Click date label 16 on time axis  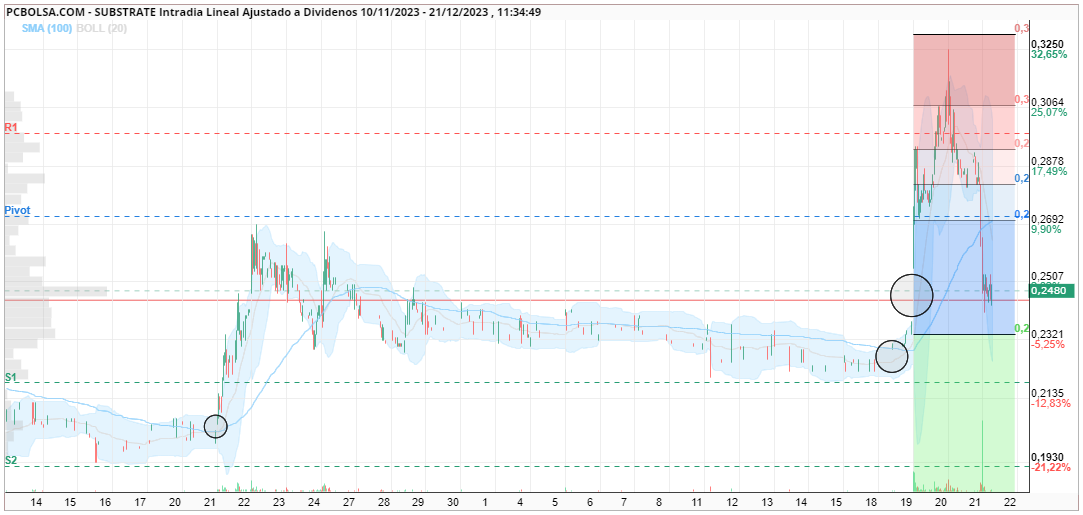(x=106, y=502)
